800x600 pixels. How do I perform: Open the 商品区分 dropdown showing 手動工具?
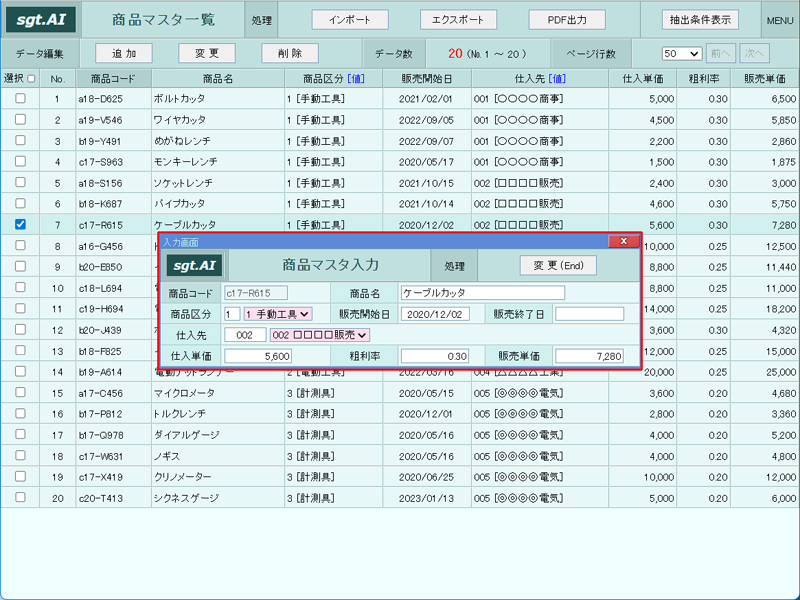click(278, 314)
